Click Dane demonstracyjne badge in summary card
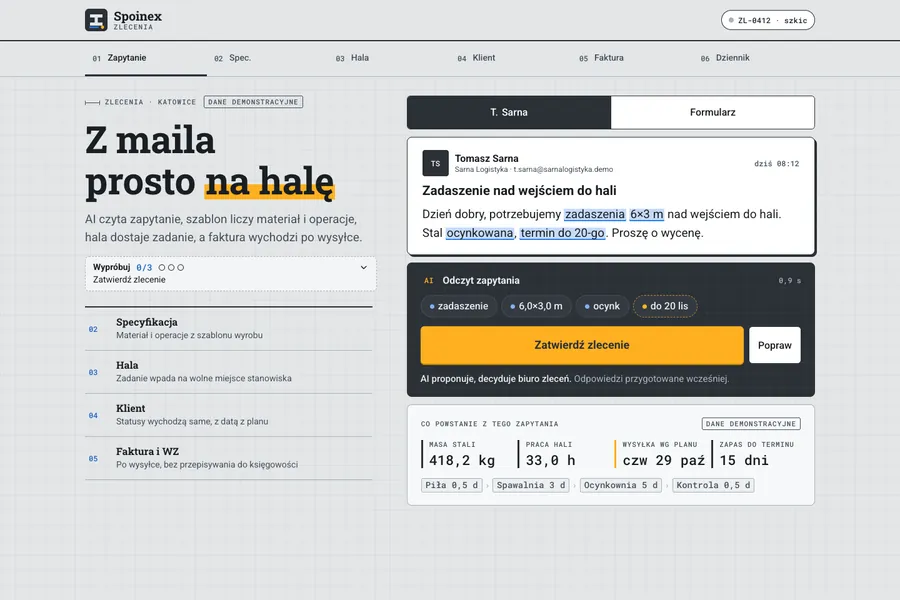 point(751,424)
